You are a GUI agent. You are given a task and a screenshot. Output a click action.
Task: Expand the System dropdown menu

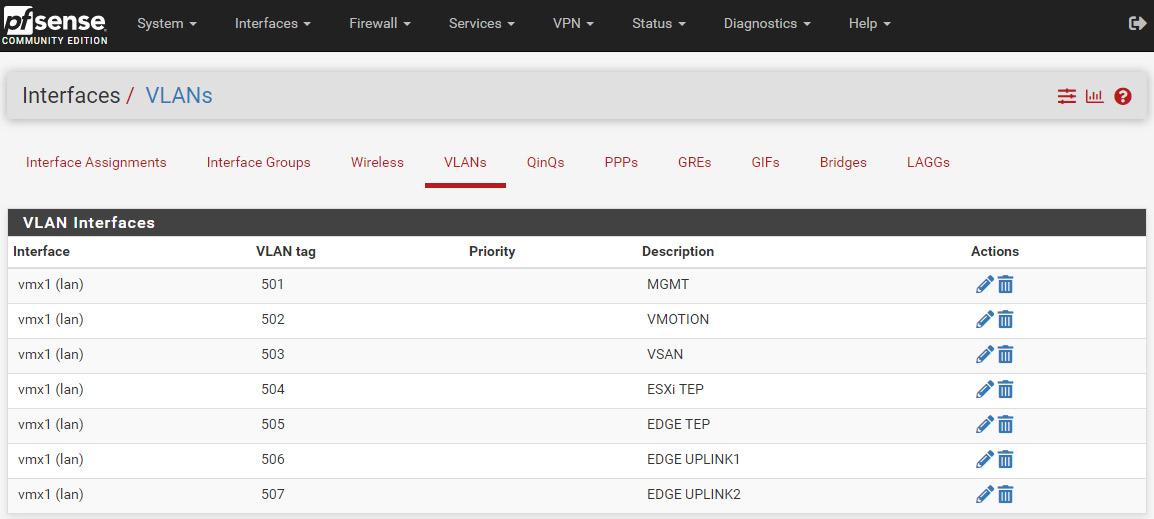coord(166,23)
